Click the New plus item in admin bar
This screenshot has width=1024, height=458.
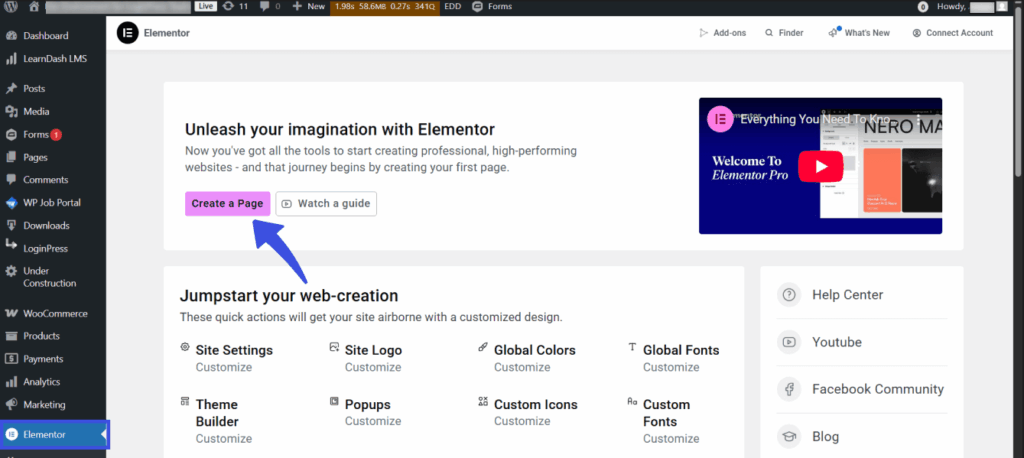click(308, 7)
